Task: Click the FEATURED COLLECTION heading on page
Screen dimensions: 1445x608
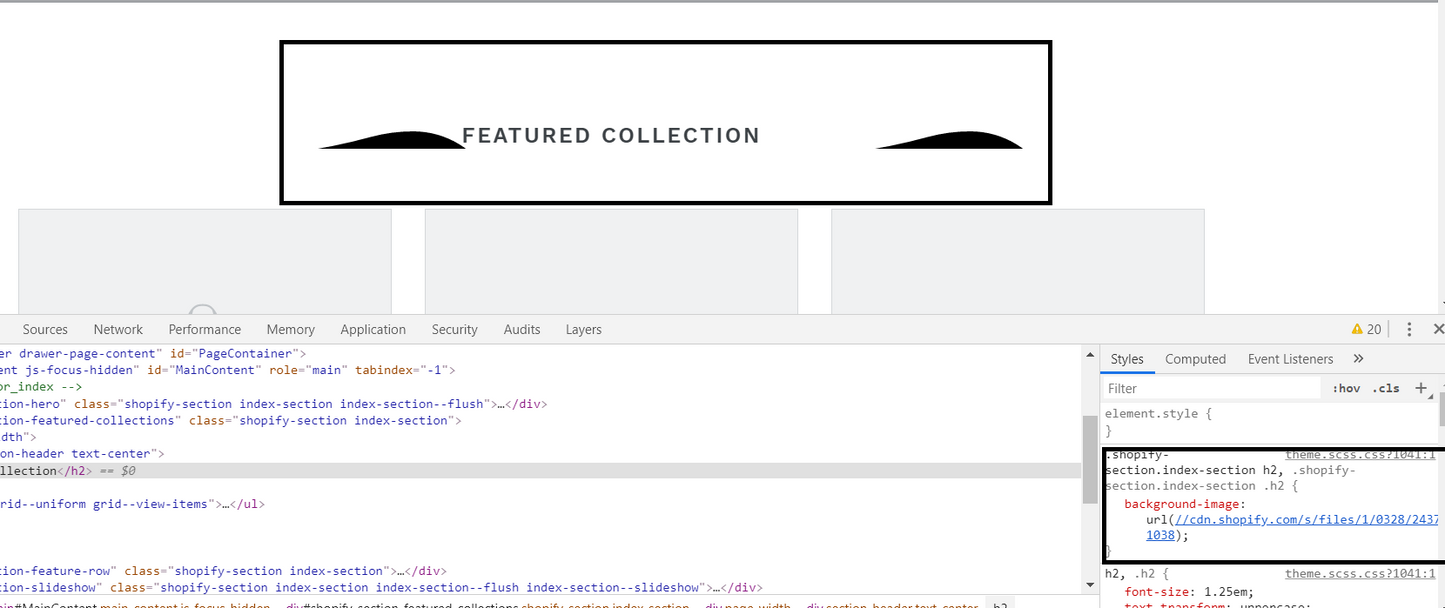Action: [x=611, y=136]
